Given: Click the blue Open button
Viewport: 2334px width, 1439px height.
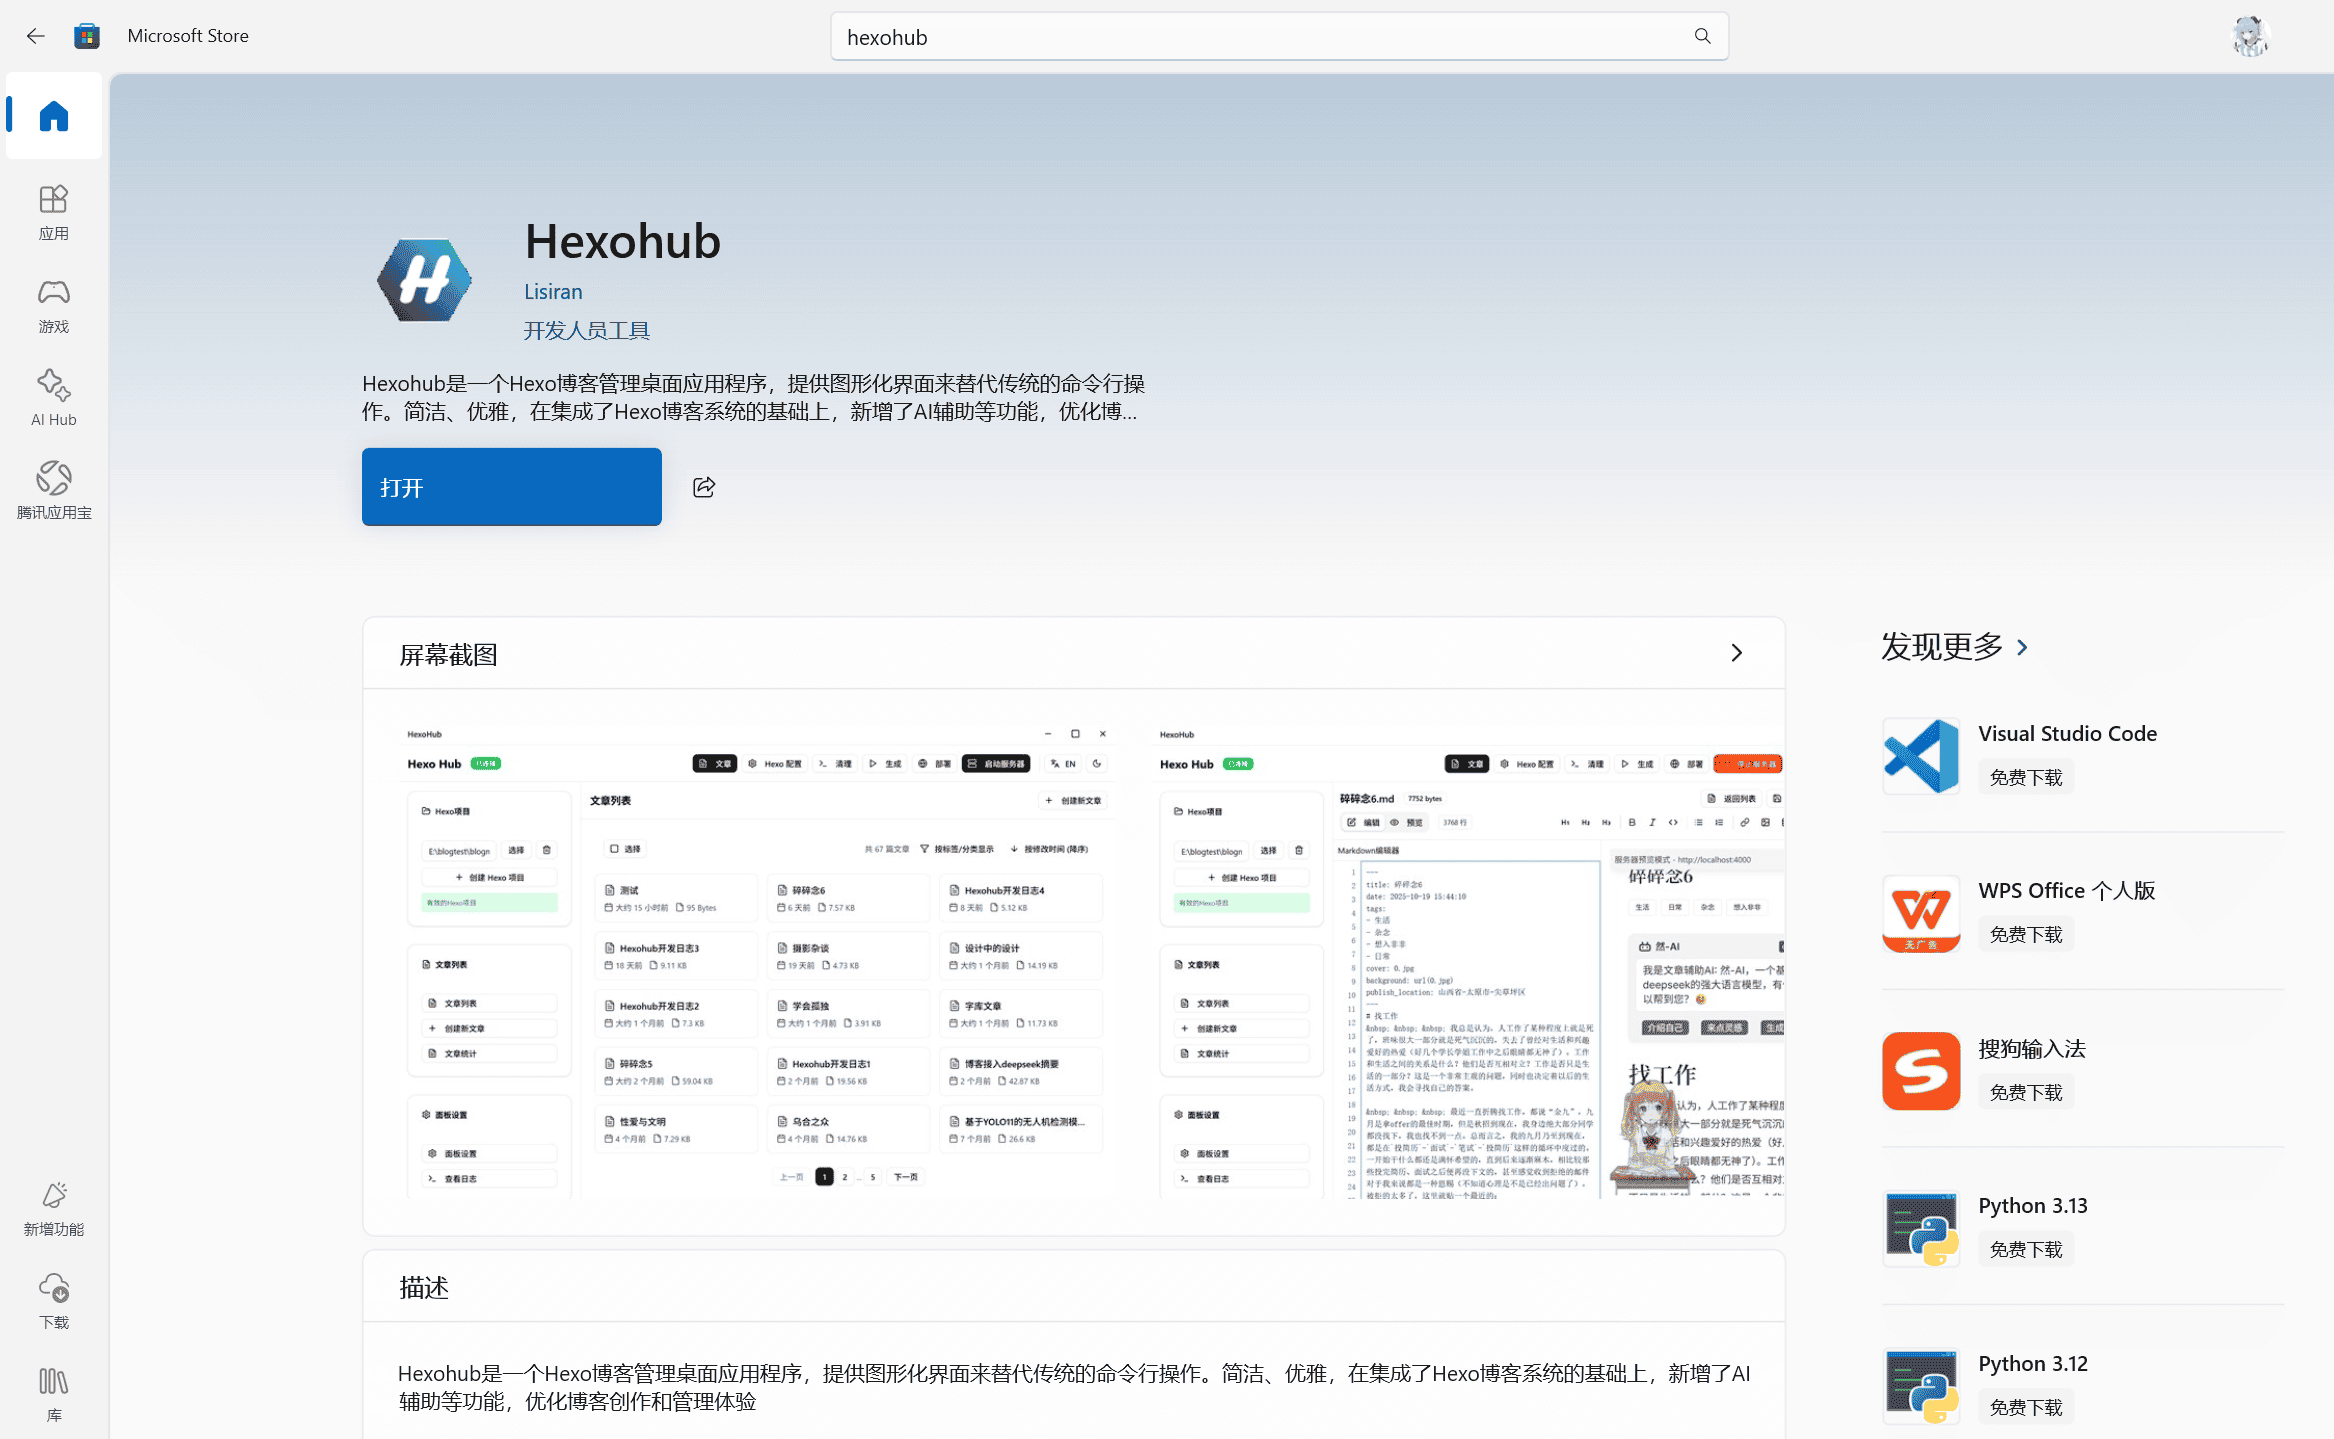Looking at the screenshot, I should click(512, 487).
